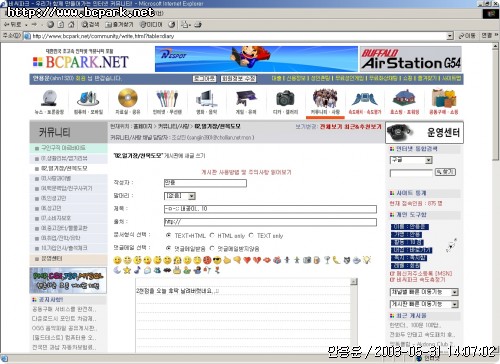Screen dimensions: 500x364
Task: Click the 찾기 search button
Action: tap(445, 172)
